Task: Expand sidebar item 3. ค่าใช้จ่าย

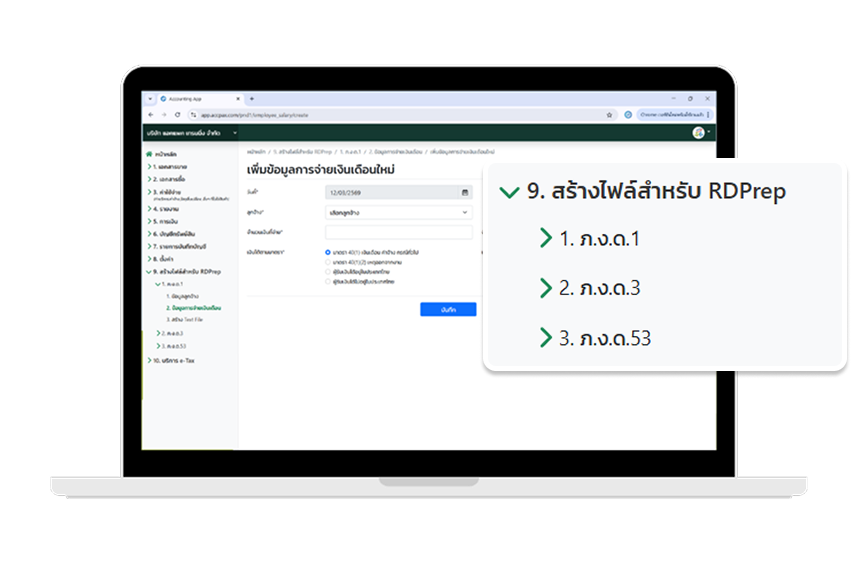Action: pos(164,192)
